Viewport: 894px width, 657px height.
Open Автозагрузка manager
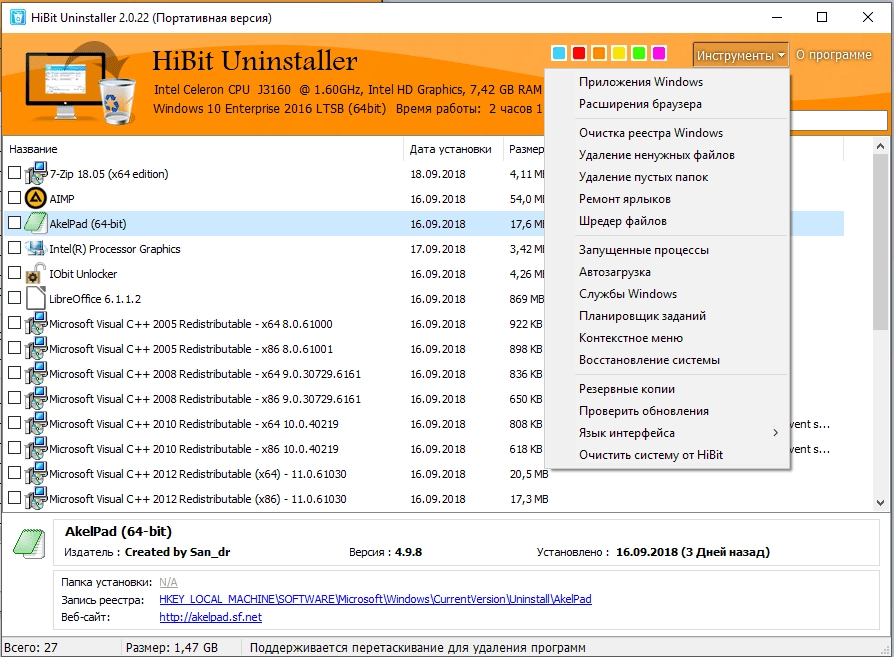(667, 272)
